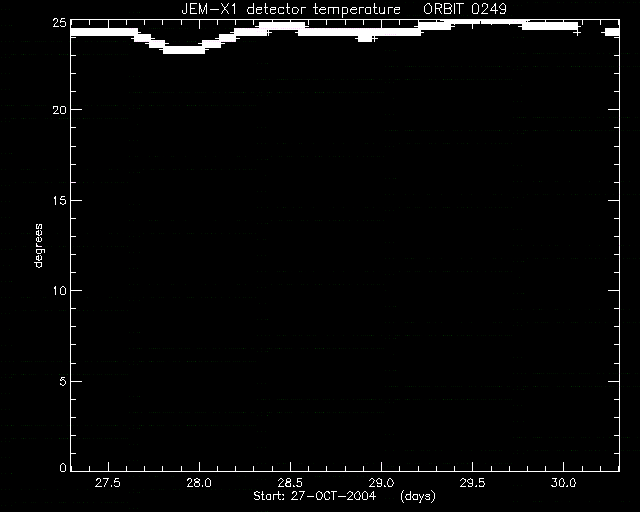640x512 pixels.
Task: Click the x-axis tick label 29.0
Action: [x=381, y=483]
